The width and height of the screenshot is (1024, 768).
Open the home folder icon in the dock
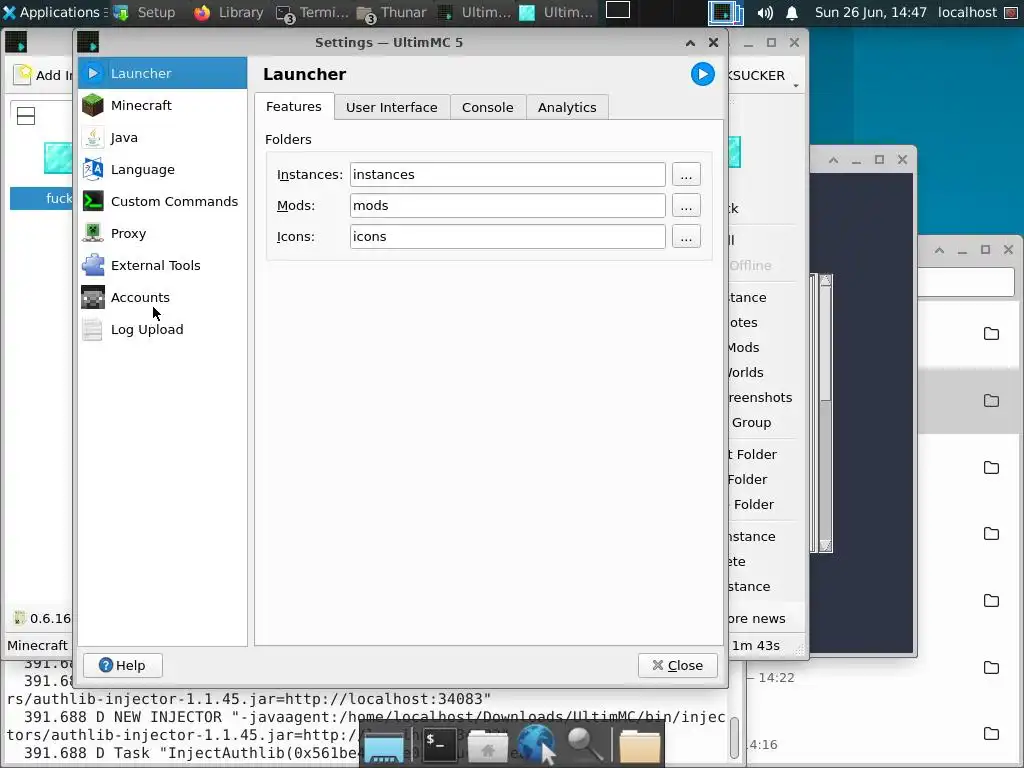(x=487, y=746)
